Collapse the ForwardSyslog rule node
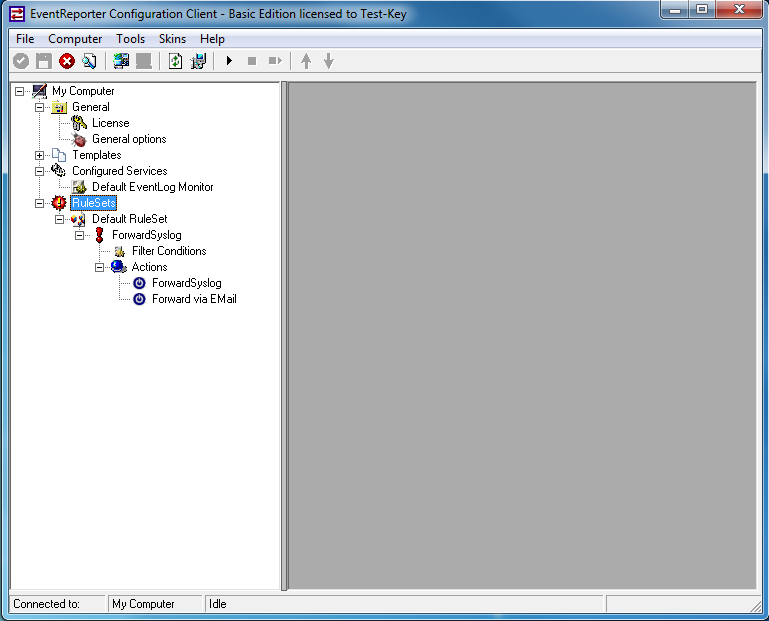This screenshot has width=769, height=621. click(79, 235)
